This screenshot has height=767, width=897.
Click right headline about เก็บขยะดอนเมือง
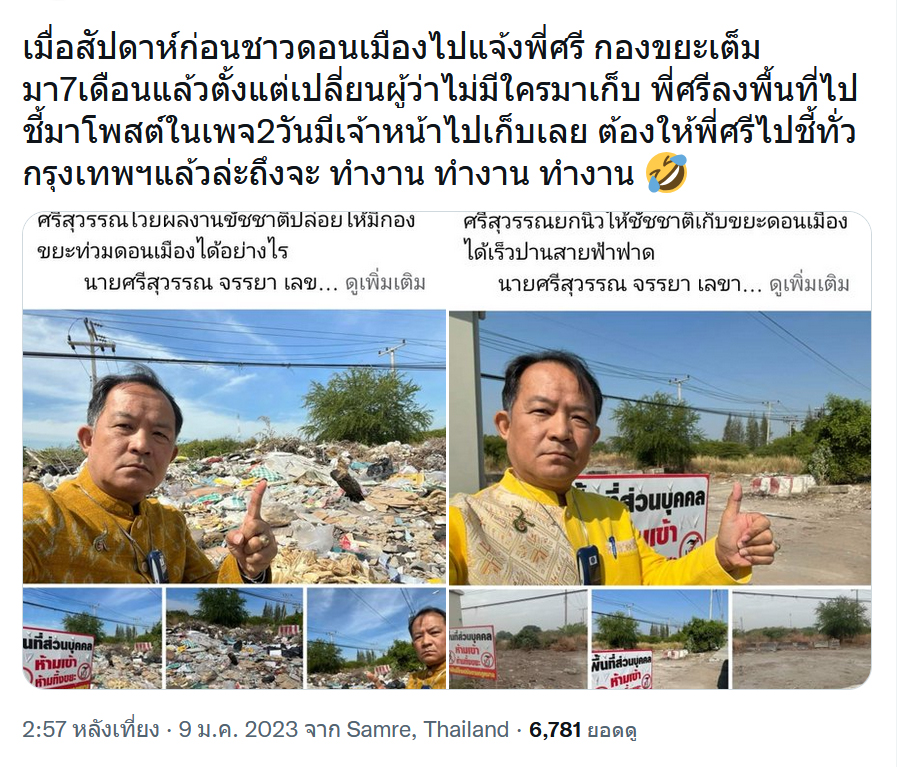[655, 237]
